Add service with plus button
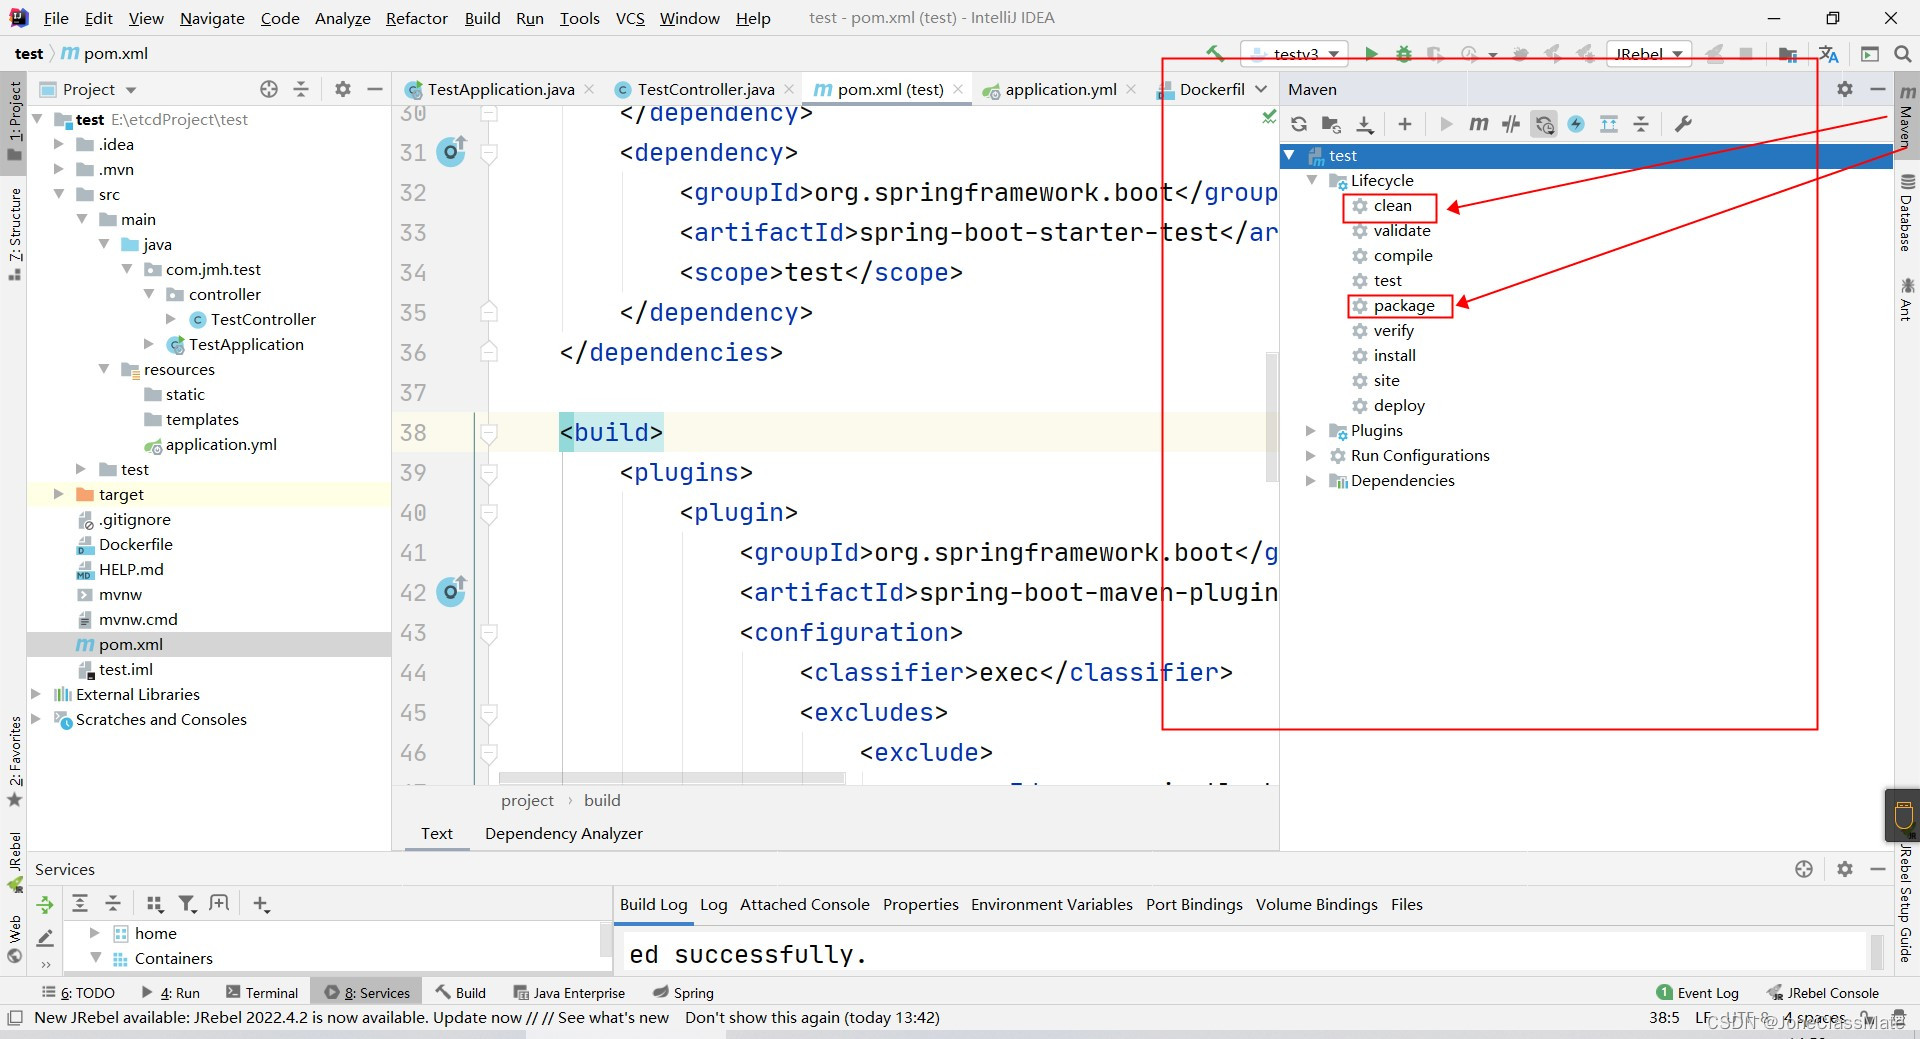Screen dimensions: 1920x1039 tap(261, 904)
